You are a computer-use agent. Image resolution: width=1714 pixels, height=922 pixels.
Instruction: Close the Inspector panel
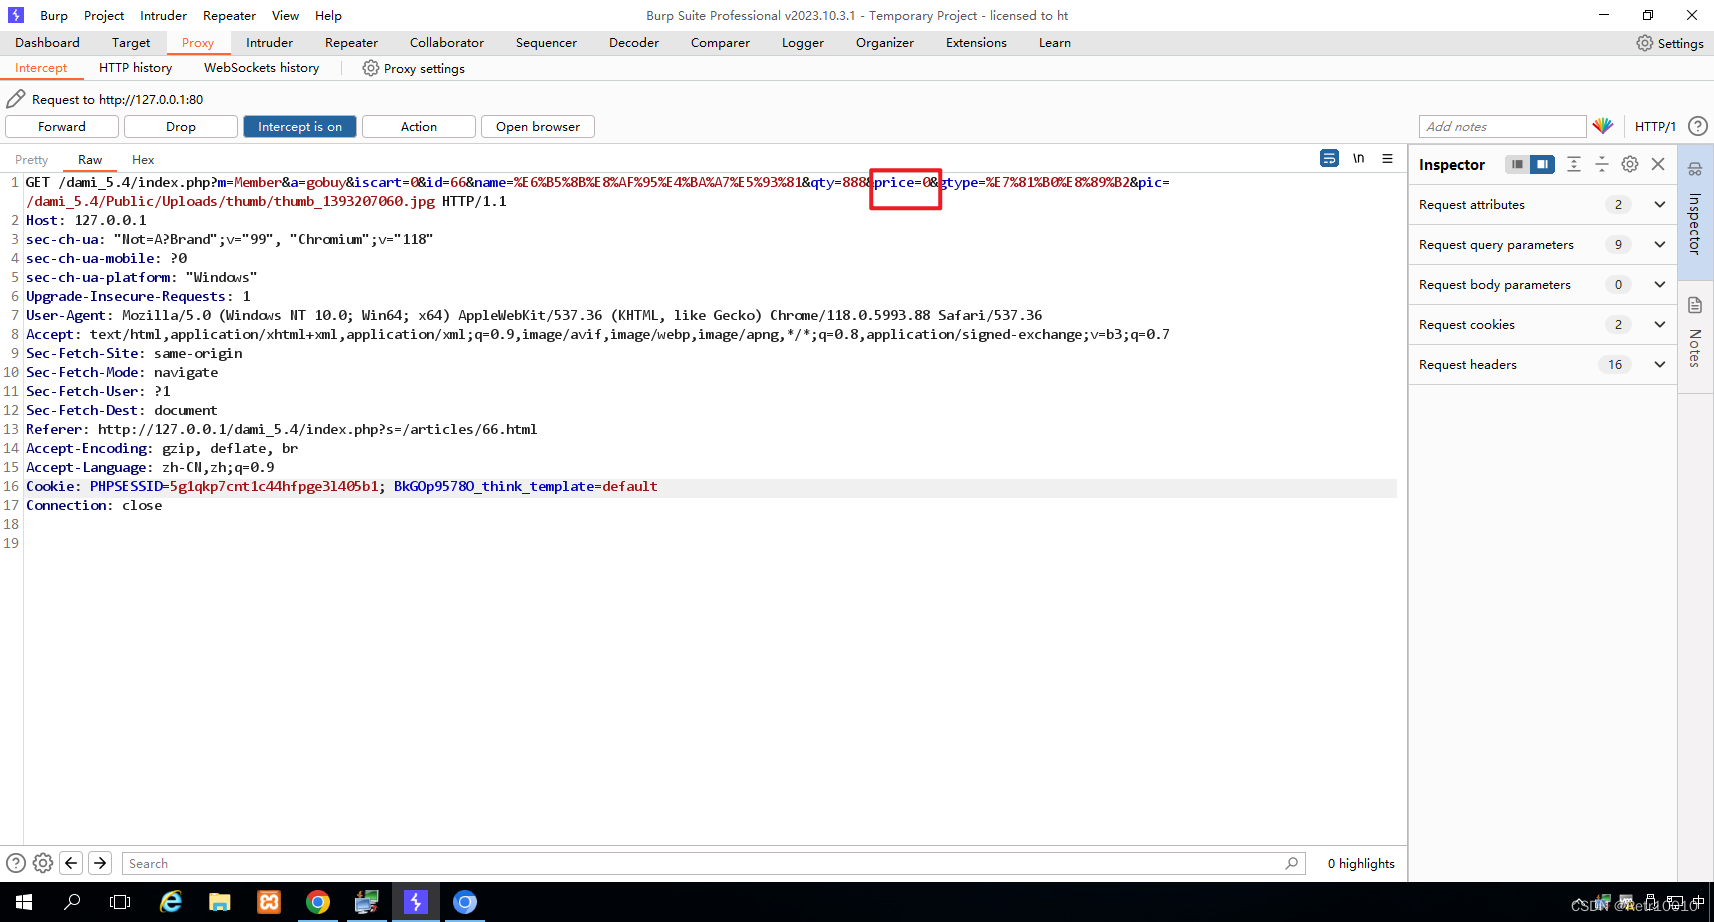[1658, 164]
